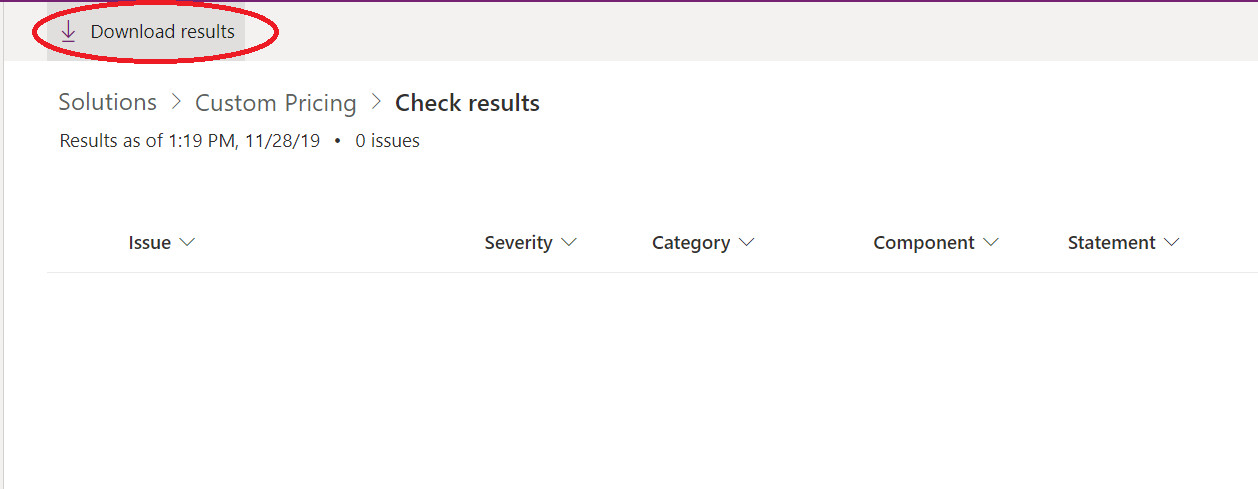The height and width of the screenshot is (489, 1258).
Task: Select the Issue column header text
Action: tap(150, 242)
